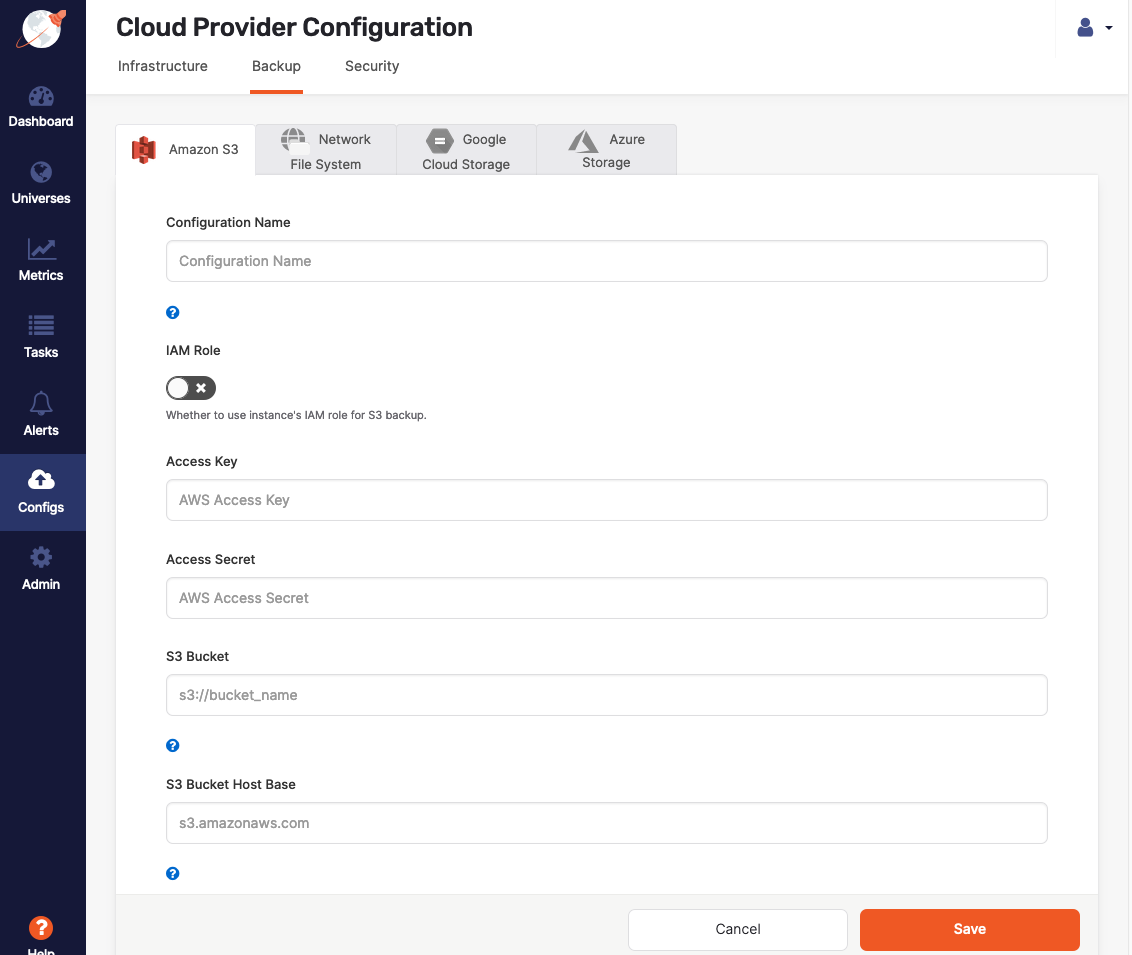Click inside the AWS Access Key field
This screenshot has width=1132, height=955.
click(606, 499)
